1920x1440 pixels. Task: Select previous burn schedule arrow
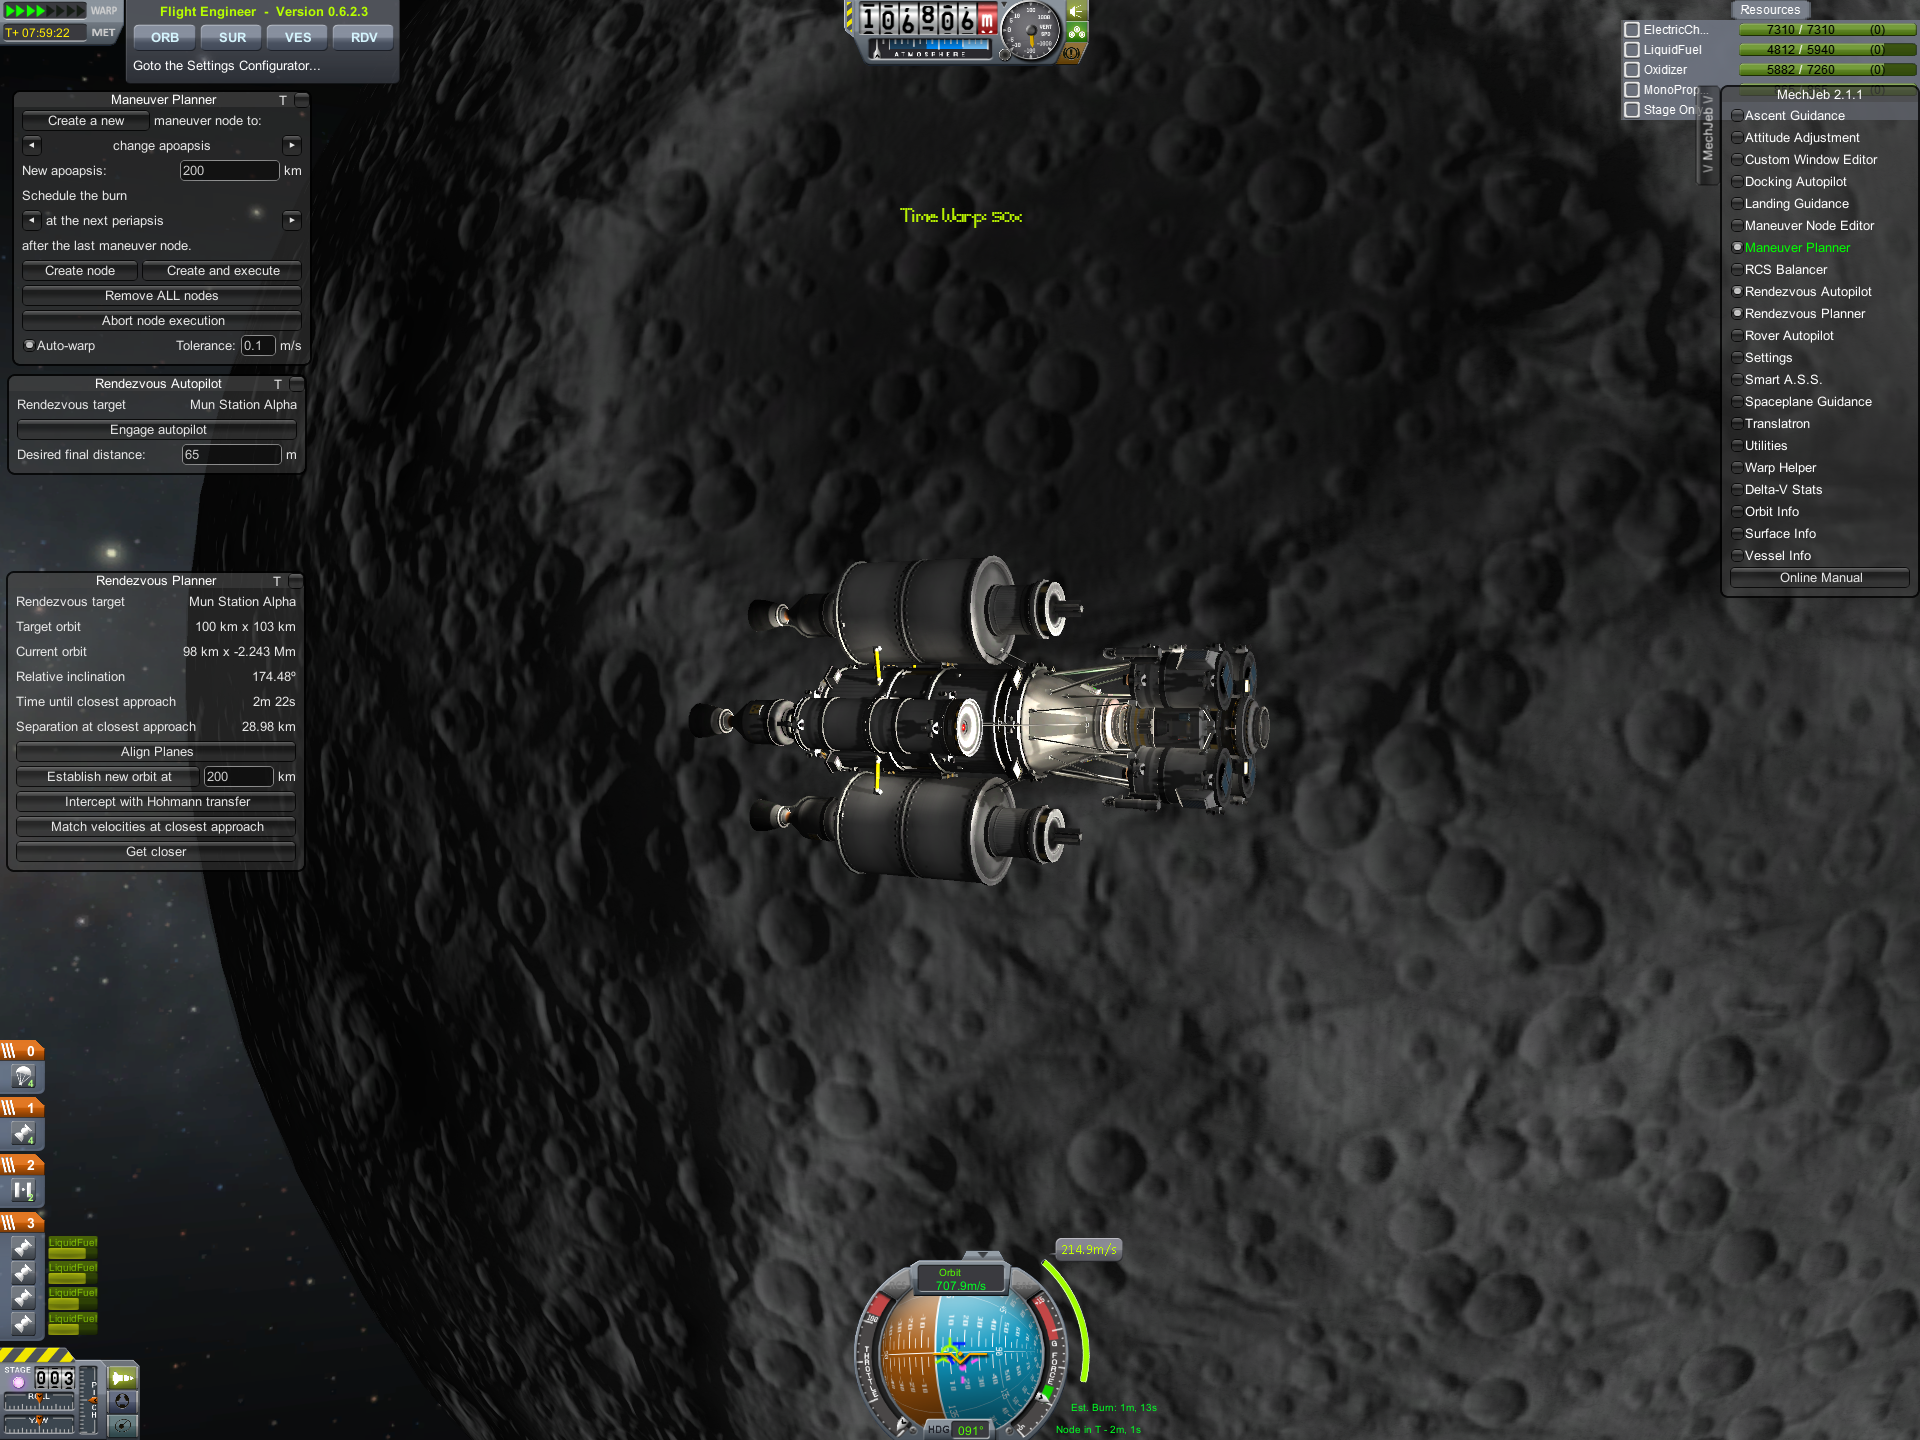[x=32, y=221]
